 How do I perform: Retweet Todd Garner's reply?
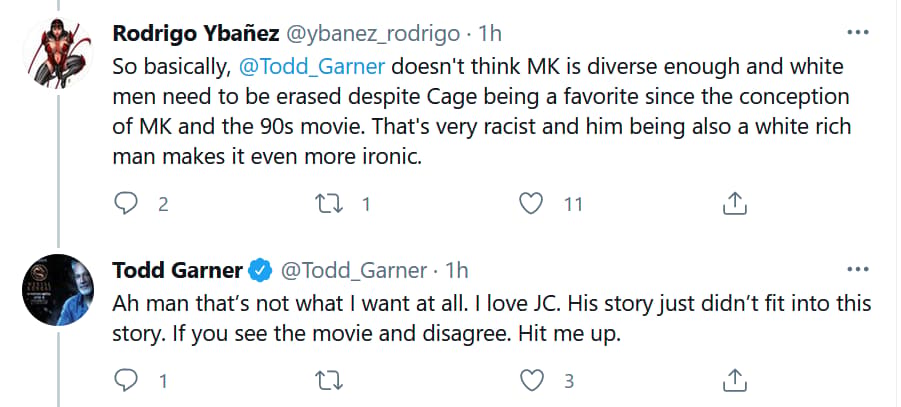329,381
